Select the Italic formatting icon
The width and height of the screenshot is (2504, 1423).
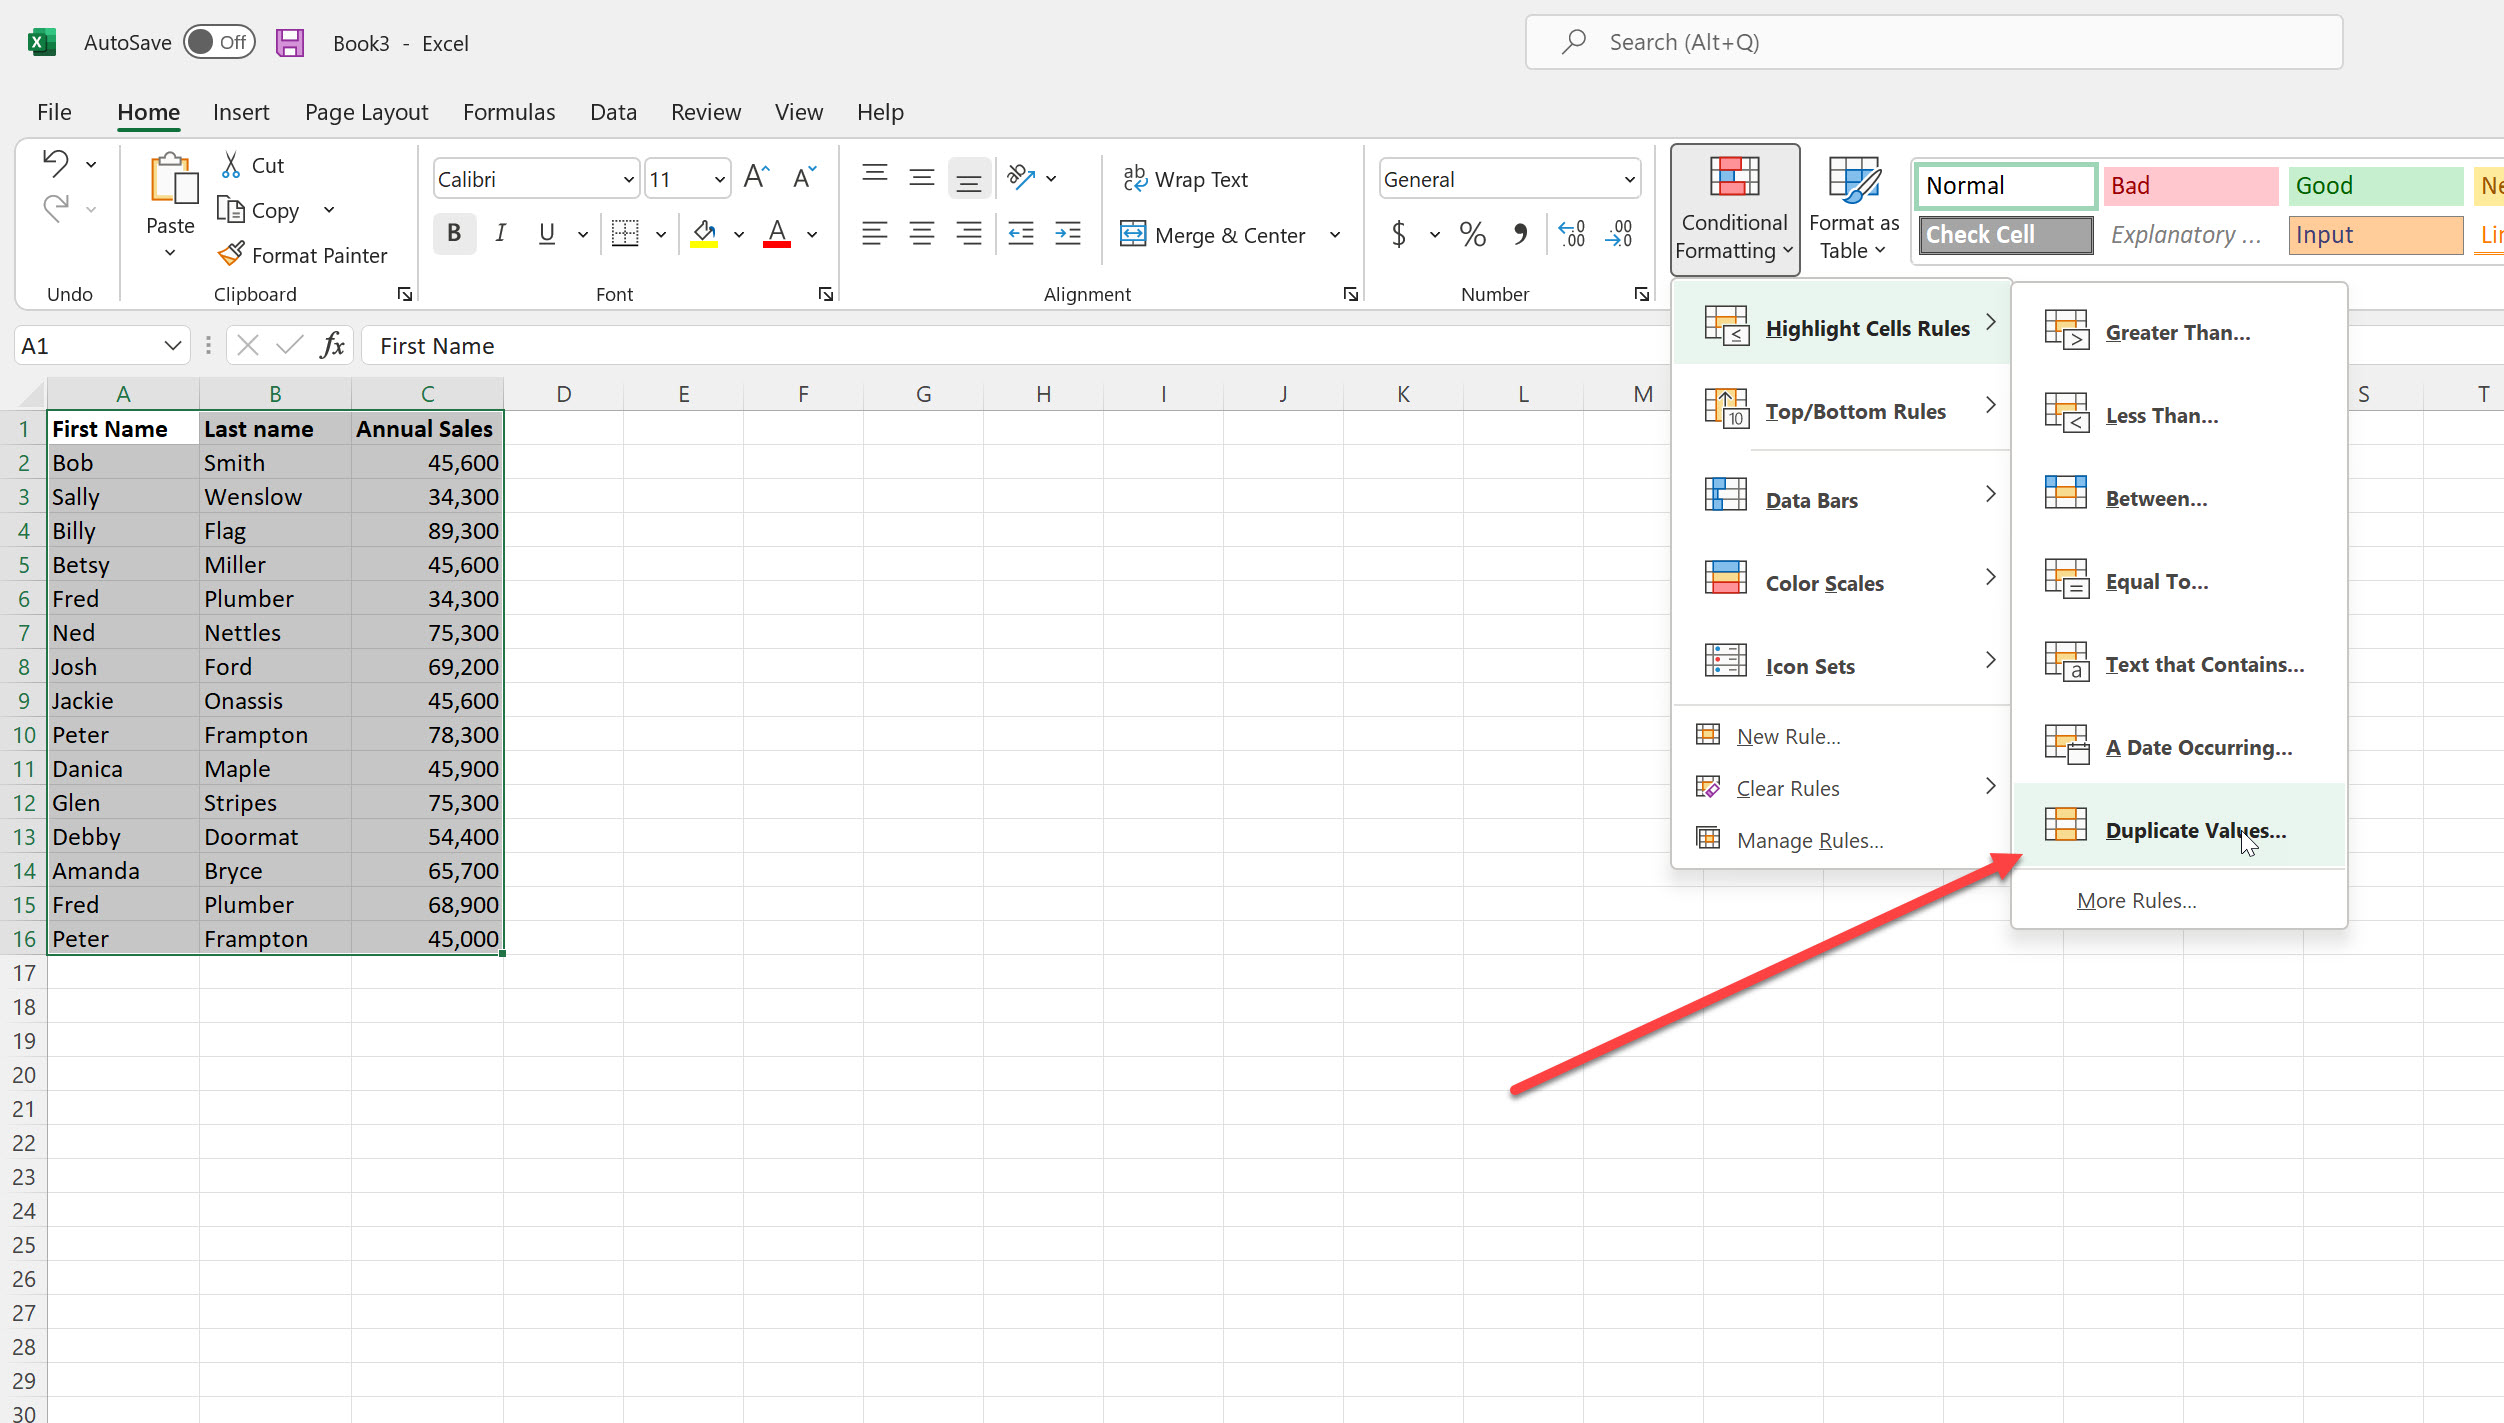pos(500,232)
